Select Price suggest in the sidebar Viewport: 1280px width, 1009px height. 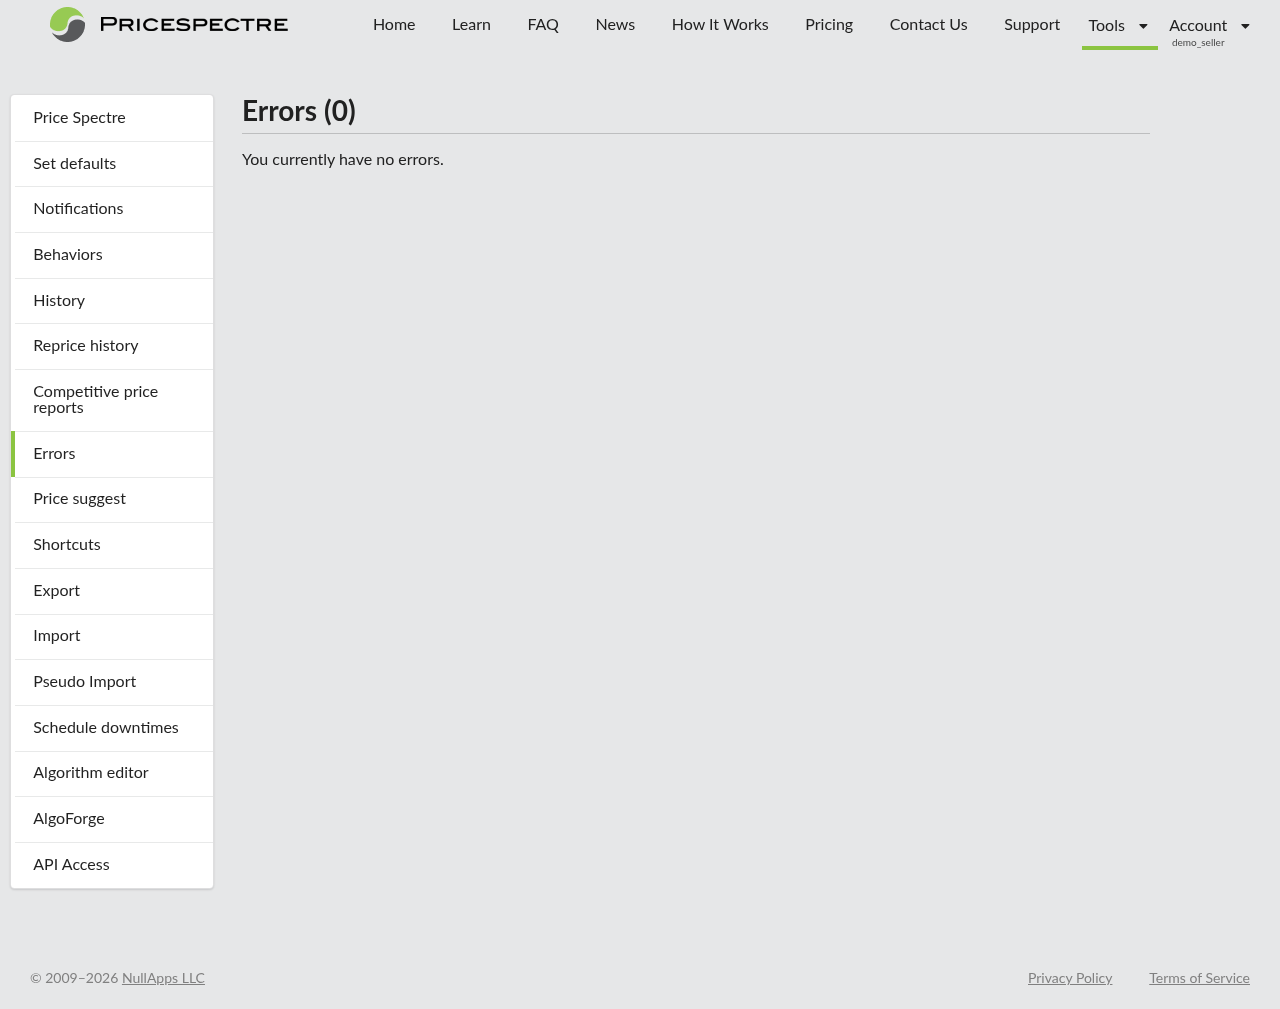coord(79,499)
